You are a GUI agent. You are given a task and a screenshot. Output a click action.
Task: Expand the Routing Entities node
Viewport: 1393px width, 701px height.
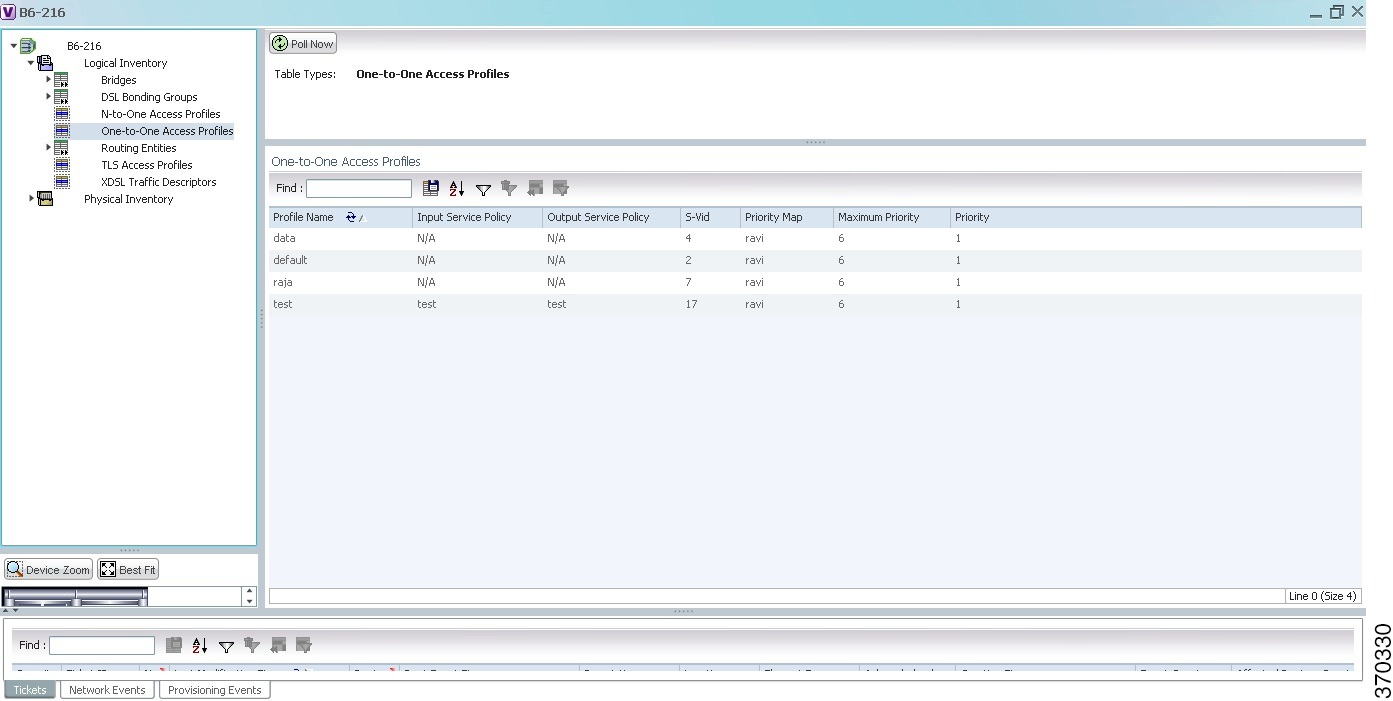[x=48, y=148]
